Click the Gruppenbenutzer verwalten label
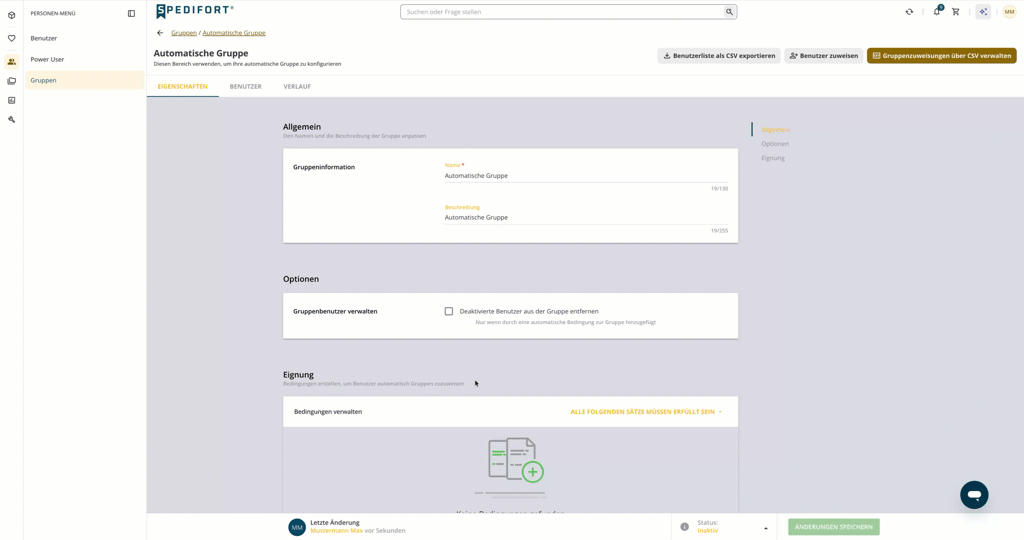 pyautogui.click(x=335, y=311)
